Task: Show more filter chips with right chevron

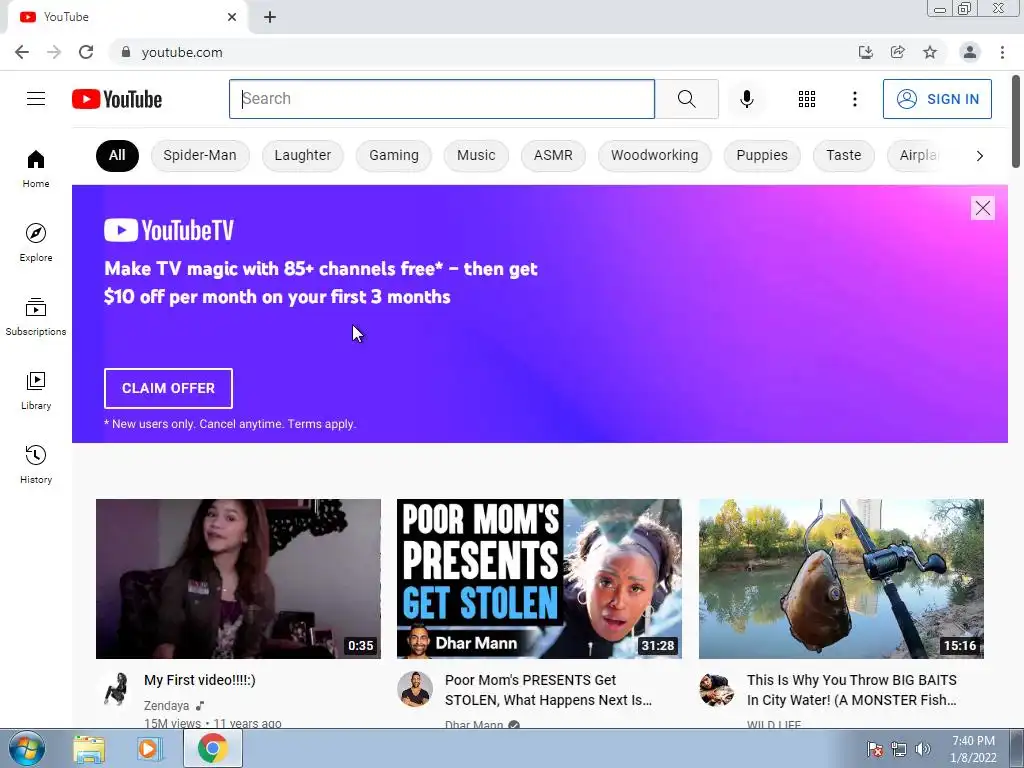Action: click(979, 155)
